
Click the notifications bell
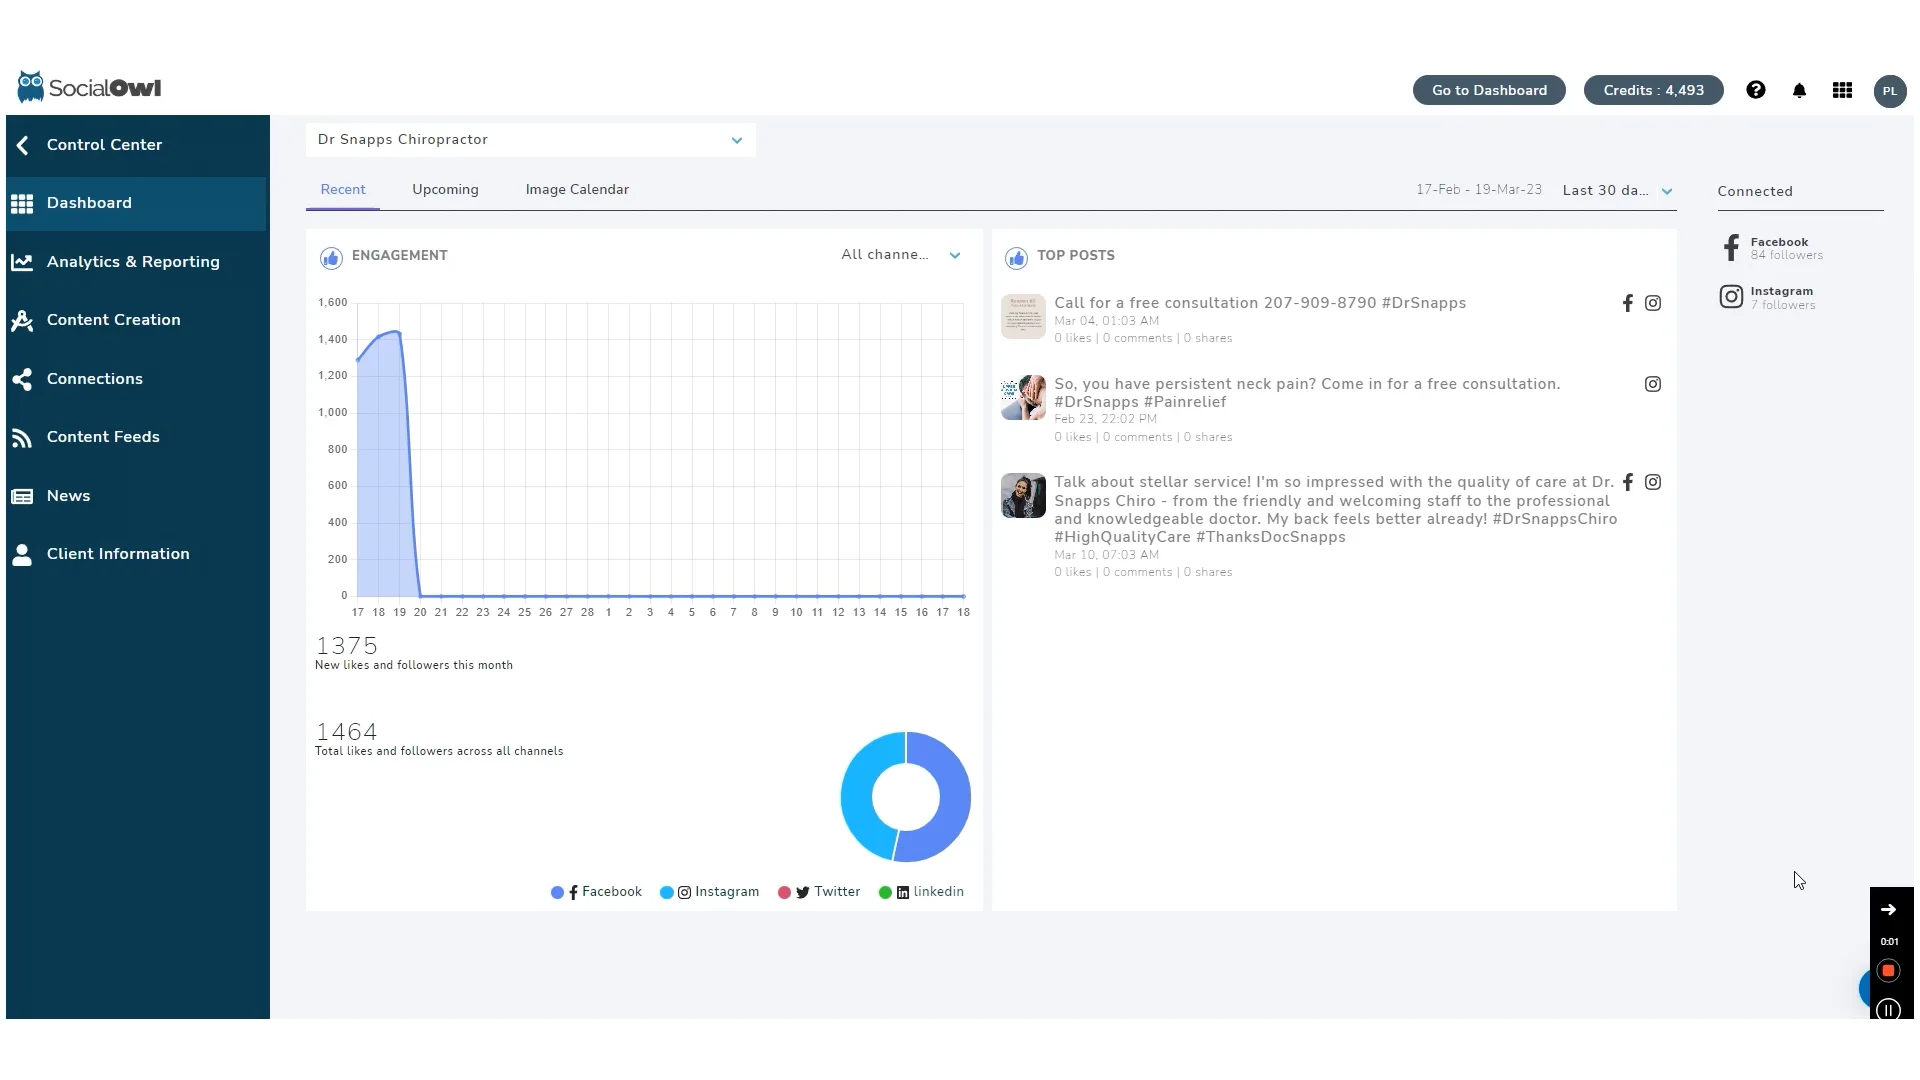1800,90
